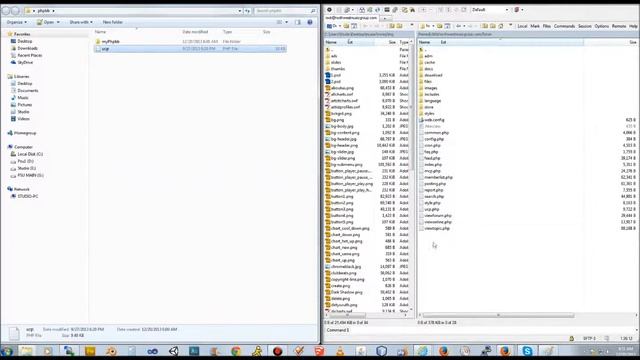
Task: Open WinSCP Preferences gear icon
Action: 329,10
